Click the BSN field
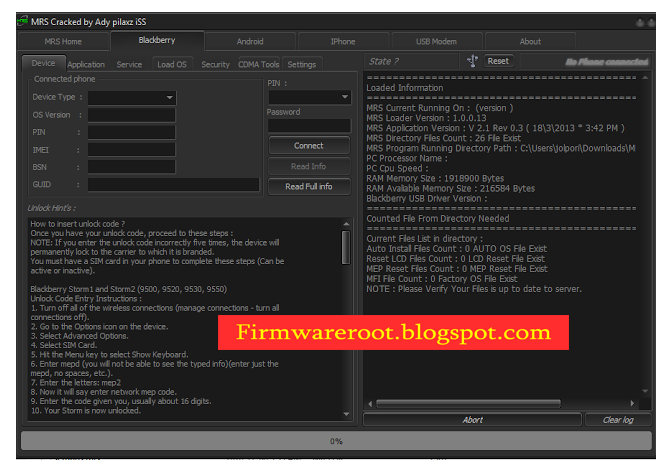The image size is (663, 468). pos(132,167)
